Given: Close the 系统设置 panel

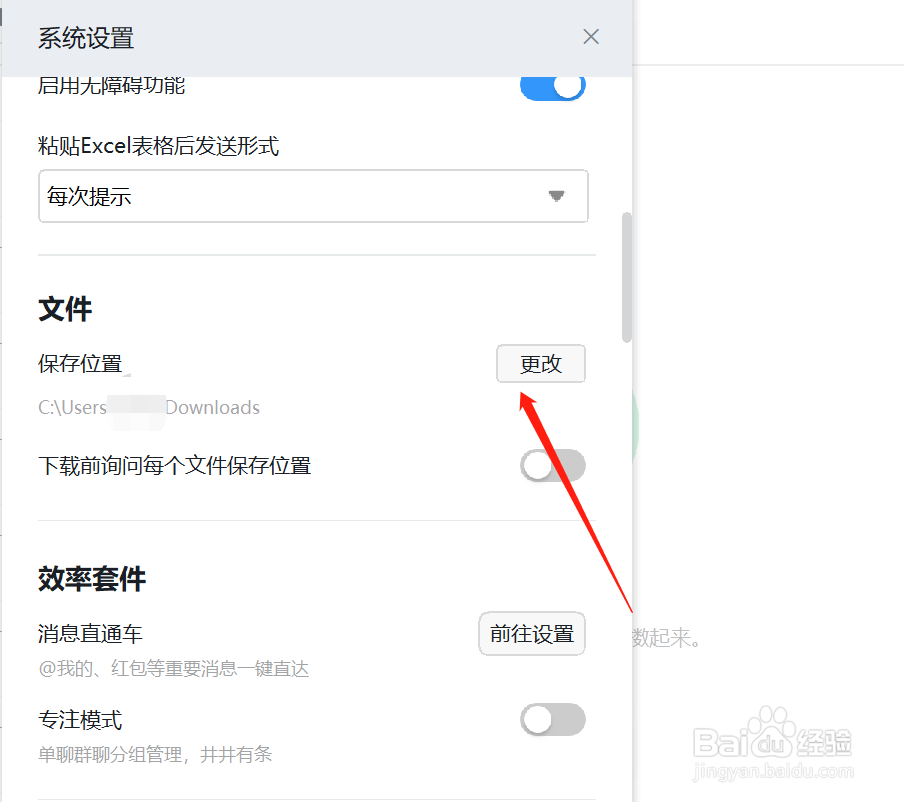Looking at the screenshot, I should [x=591, y=37].
